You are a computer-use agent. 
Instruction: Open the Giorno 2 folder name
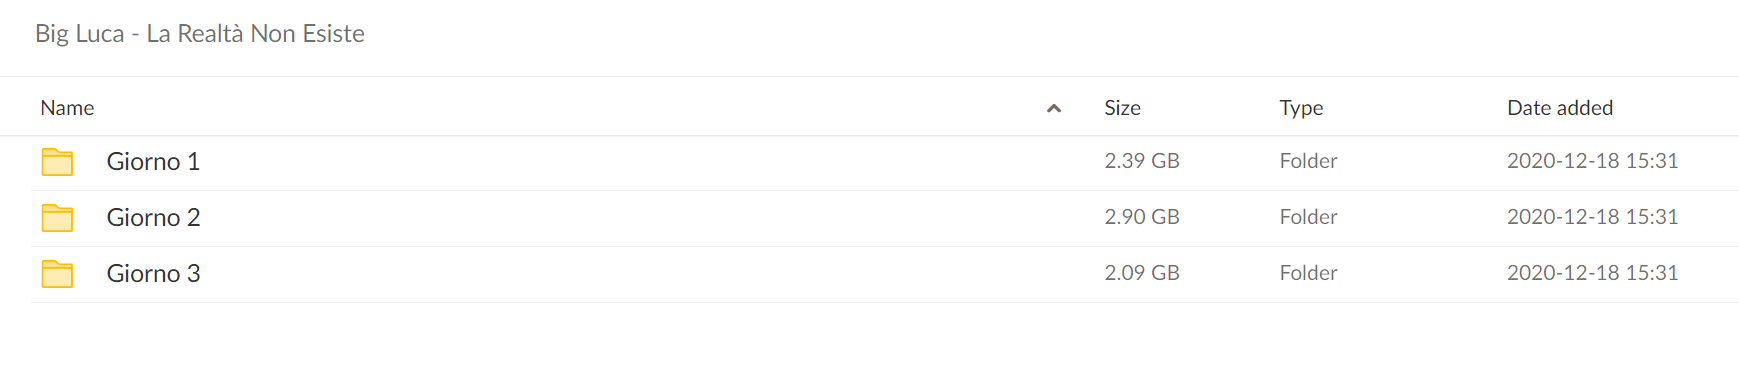[153, 218]
